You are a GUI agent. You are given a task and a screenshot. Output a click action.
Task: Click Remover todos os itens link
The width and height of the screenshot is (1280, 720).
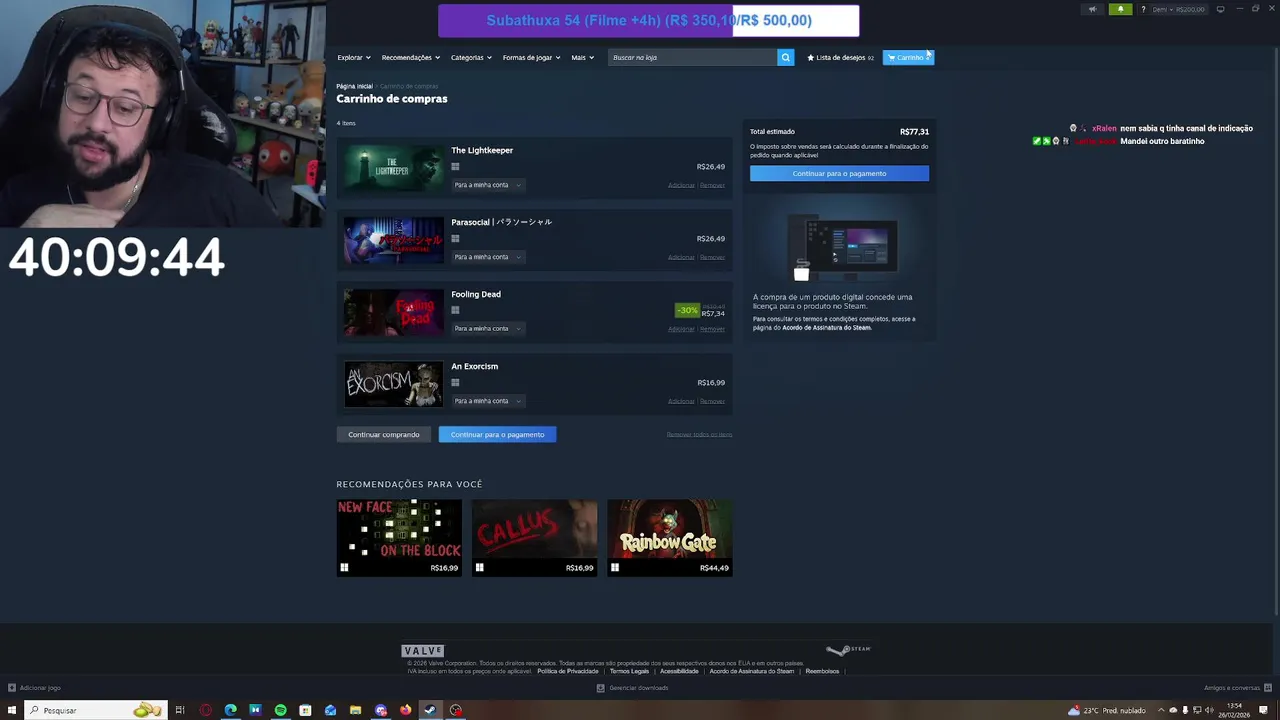699,434
